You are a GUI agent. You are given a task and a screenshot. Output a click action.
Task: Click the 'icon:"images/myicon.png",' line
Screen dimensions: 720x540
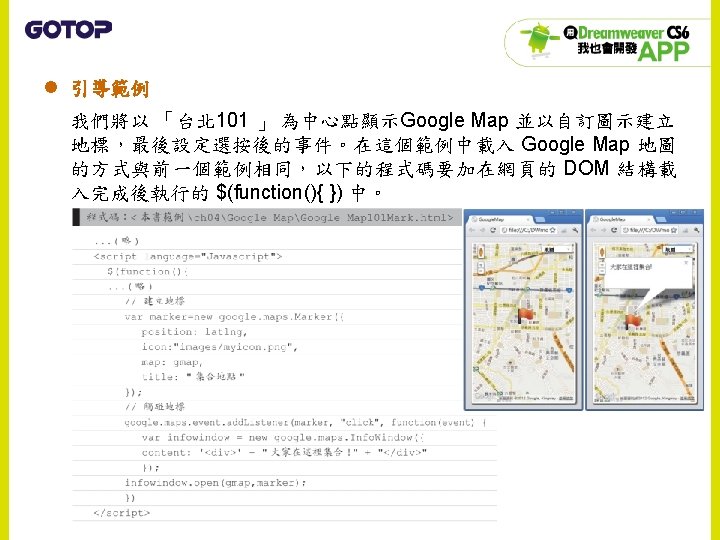(219, 347)
